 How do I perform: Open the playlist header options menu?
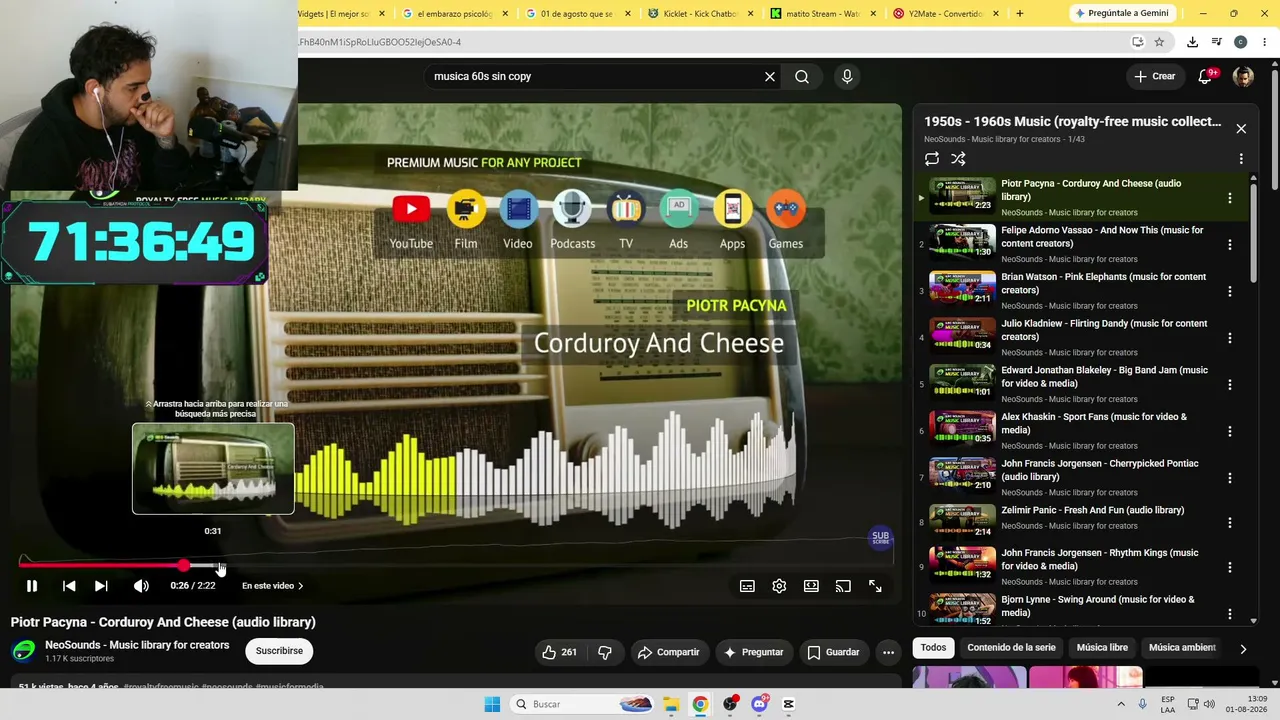(x=1241, y=159)
